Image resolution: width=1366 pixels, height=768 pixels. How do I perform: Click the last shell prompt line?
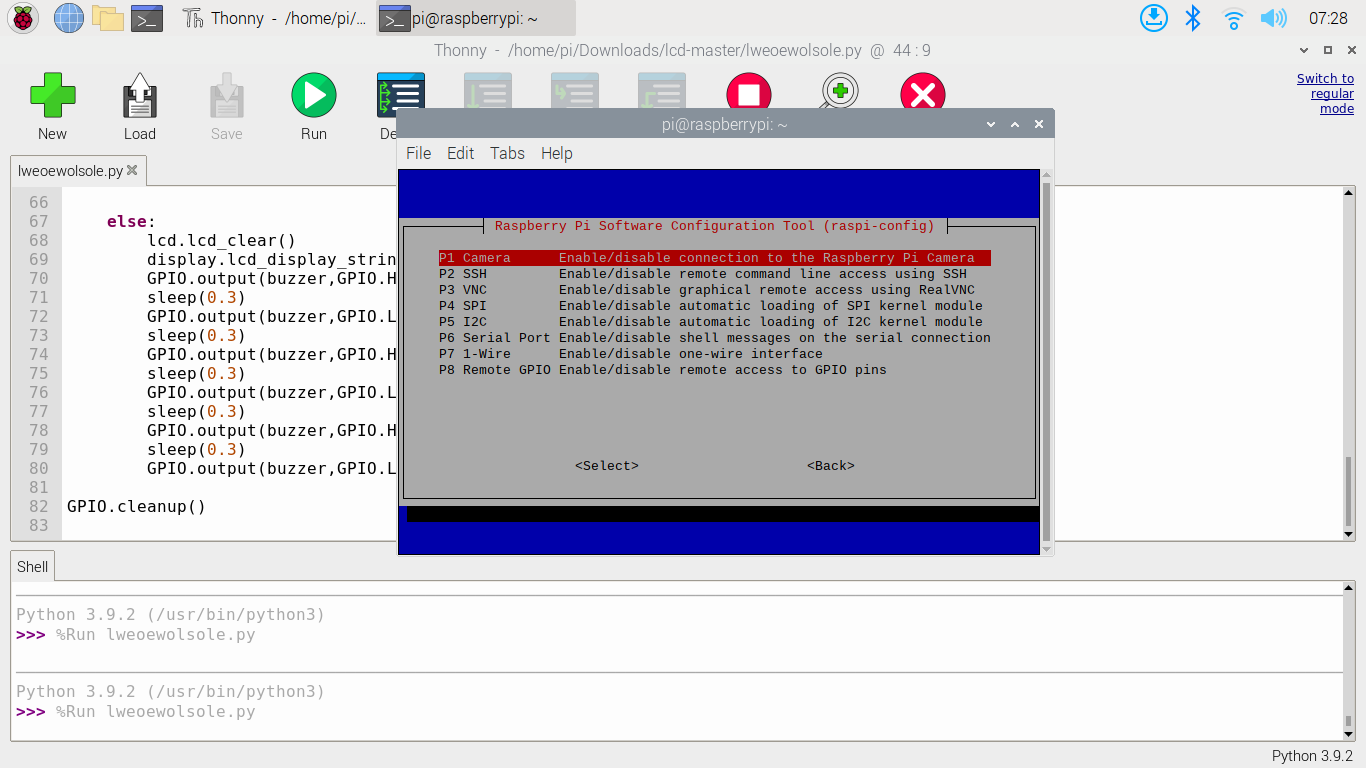(x=135, y=712)
